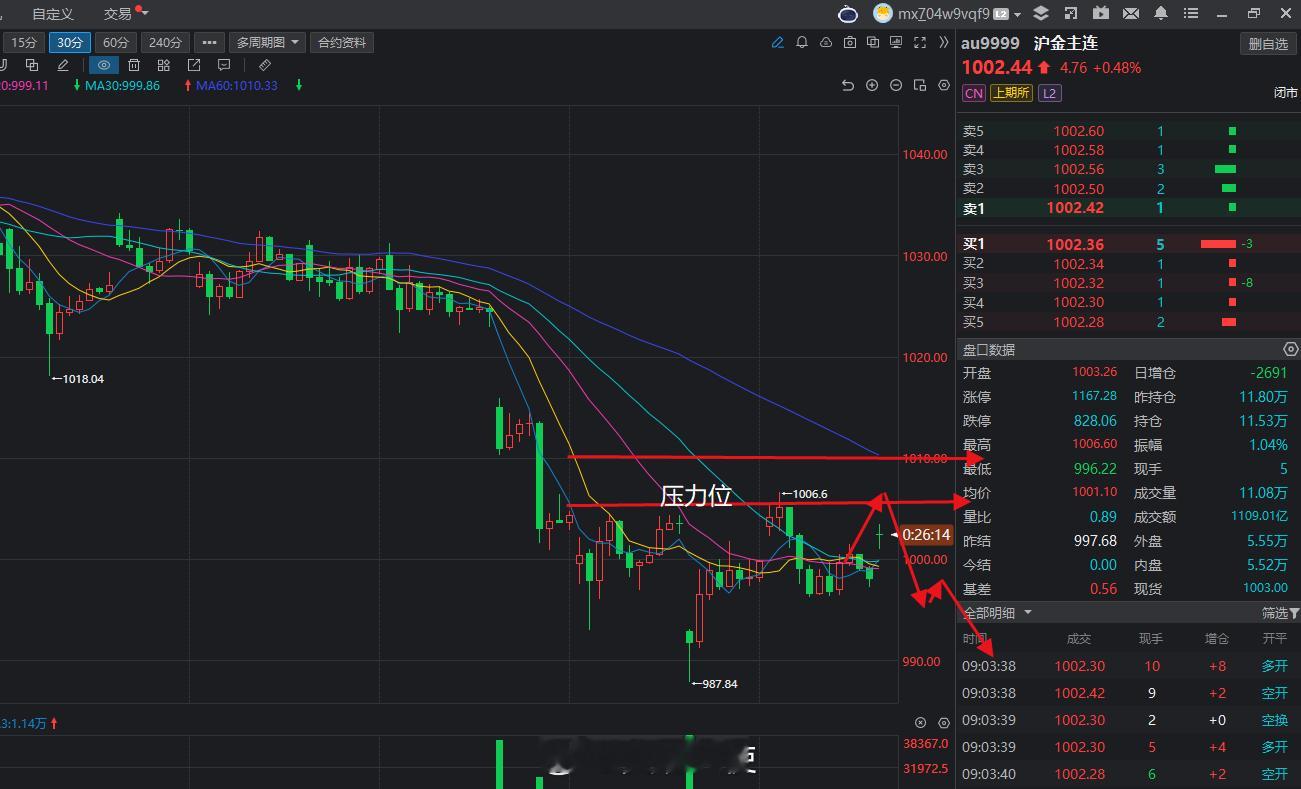Open the price alert bell in chart toolbar
Image resolution: width=1301 pixels, height=789 pixels.
[x=802, y=43]
